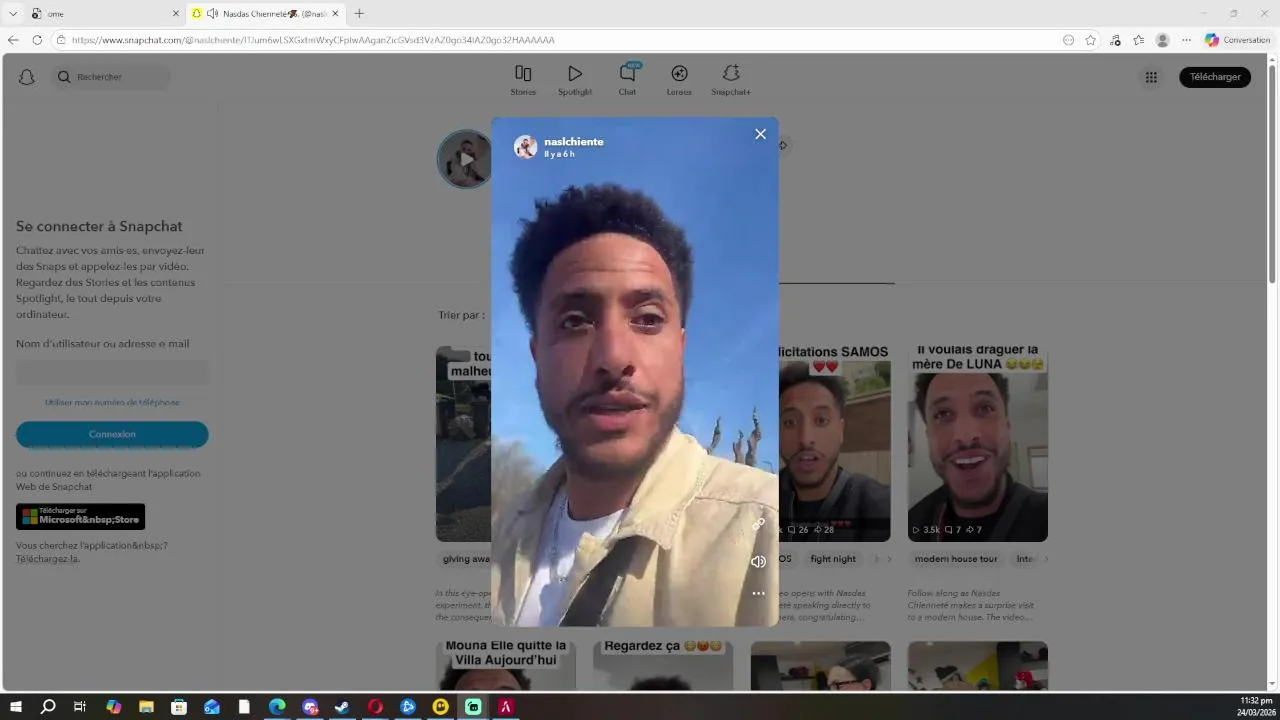Open the Chat tab

(627, 80)
